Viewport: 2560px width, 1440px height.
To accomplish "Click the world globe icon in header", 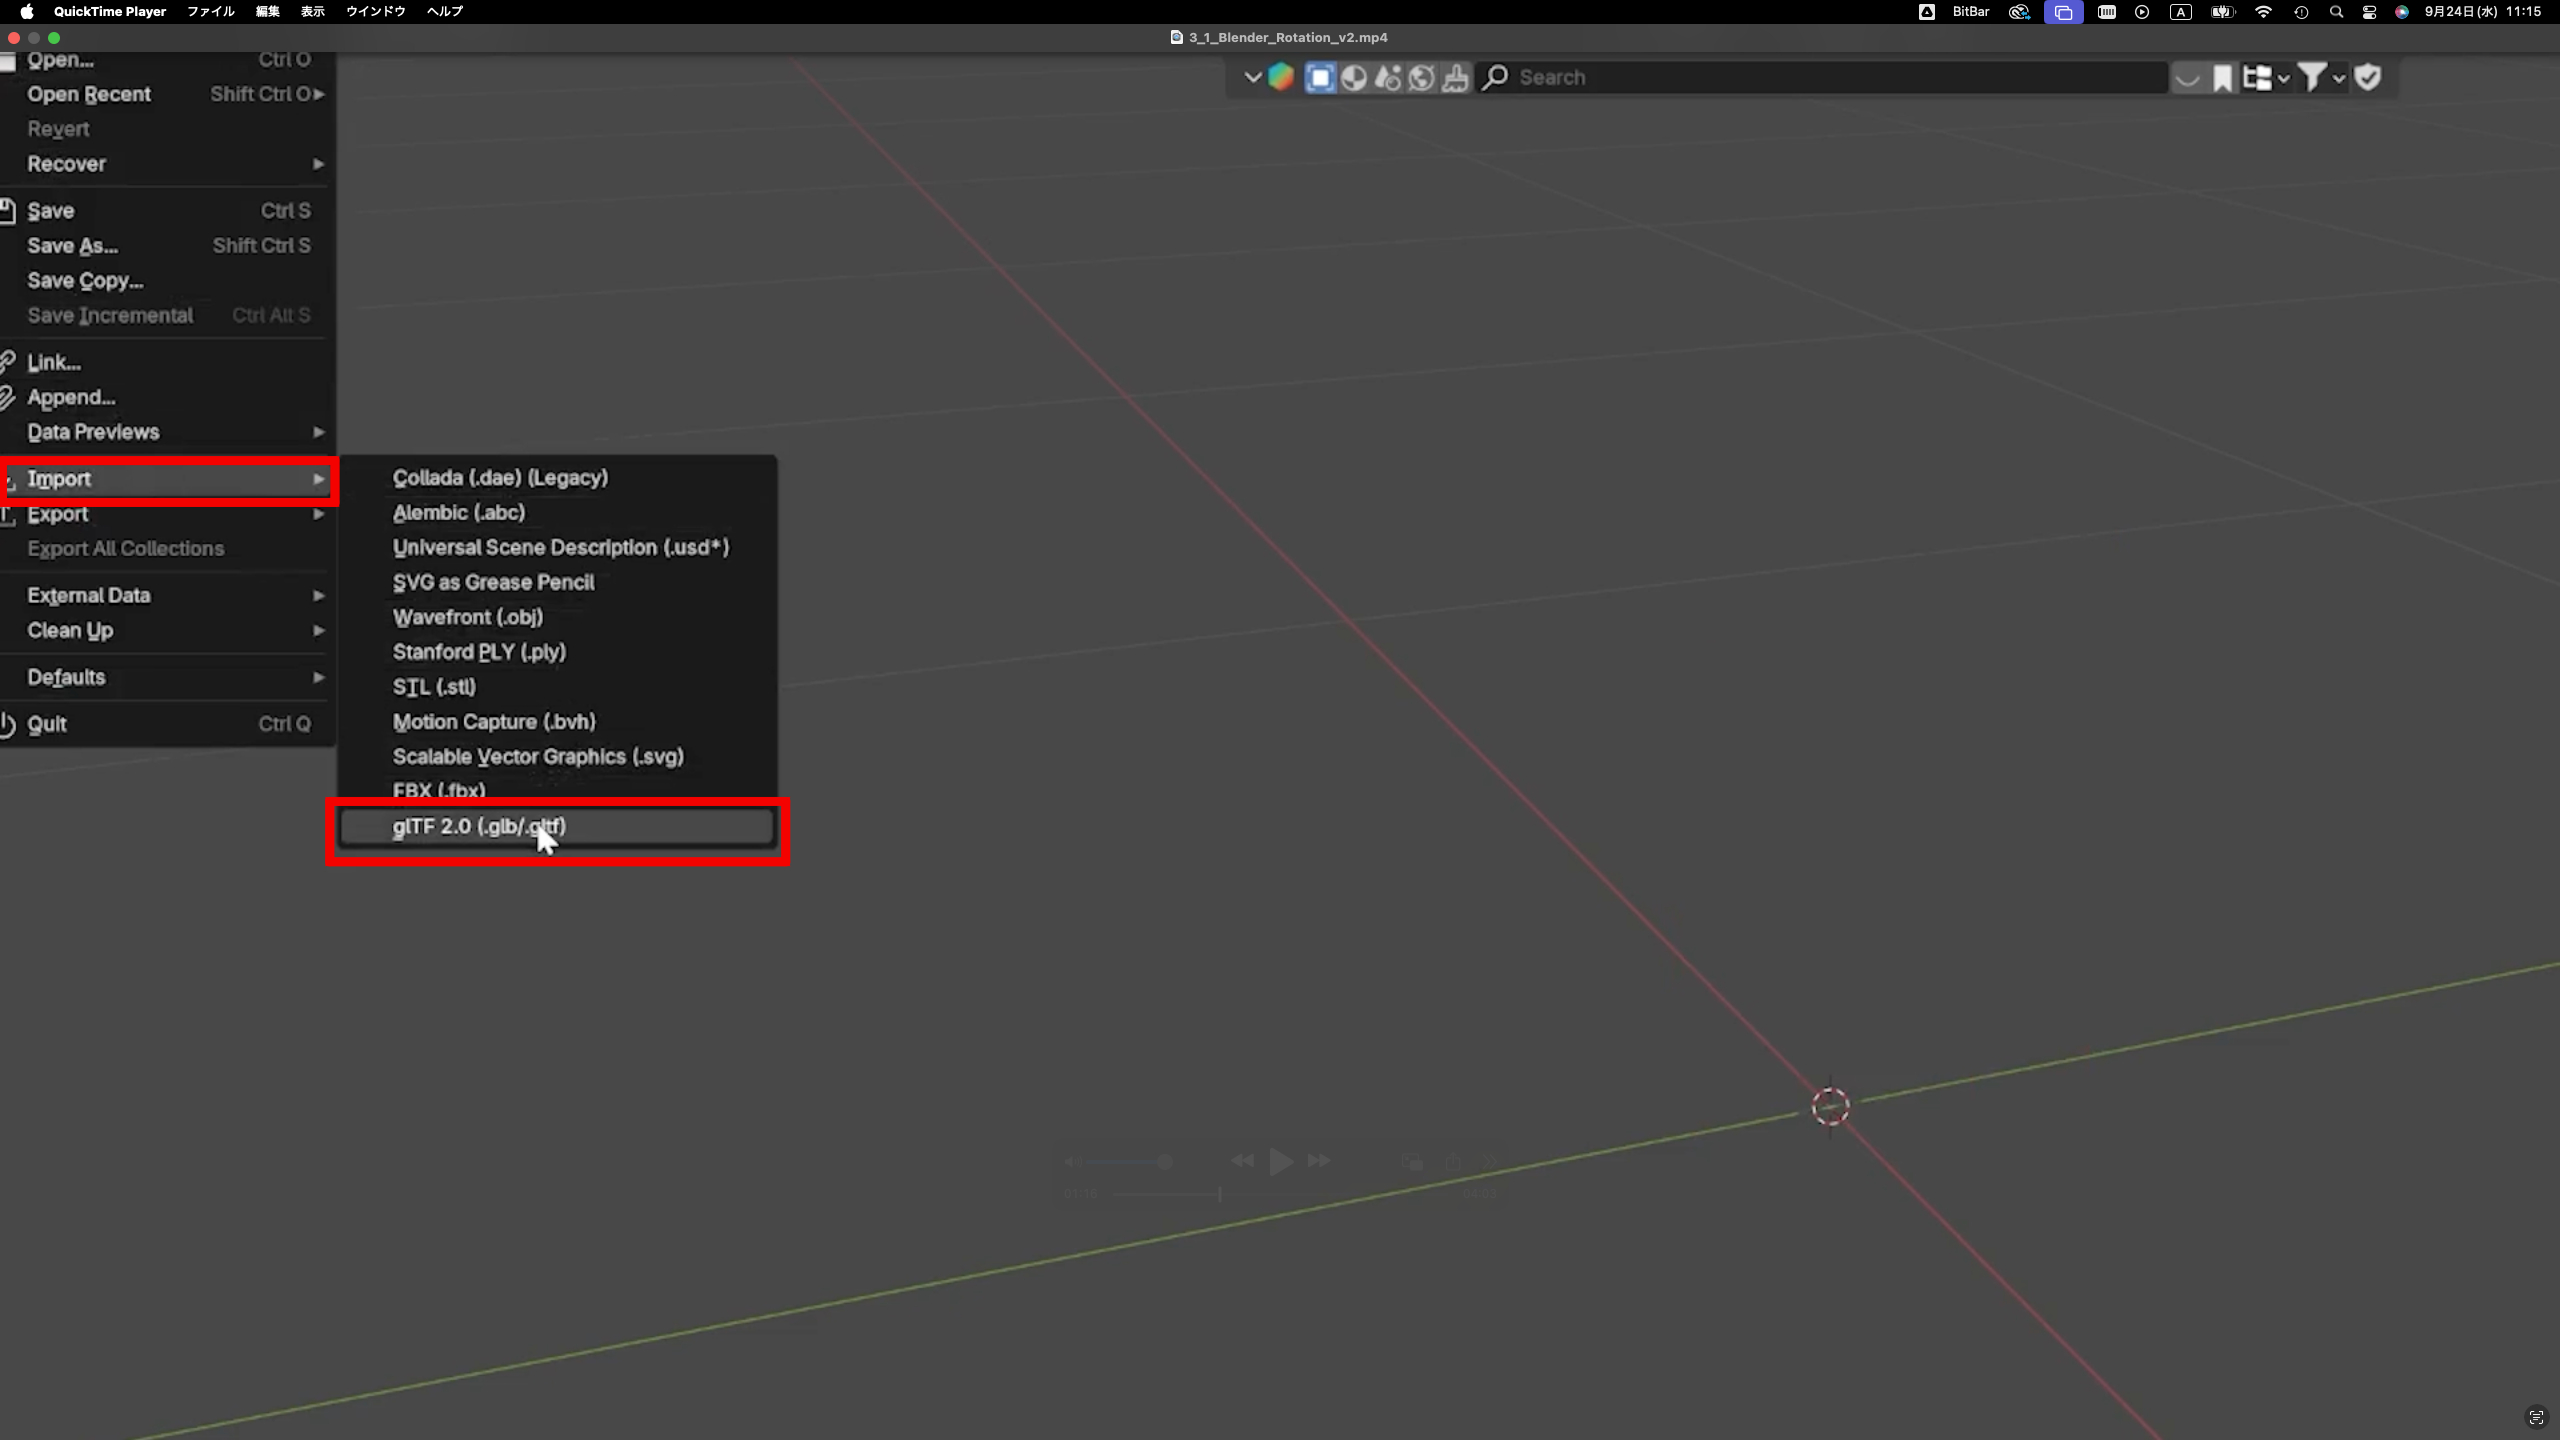I will pos(1421,77).
